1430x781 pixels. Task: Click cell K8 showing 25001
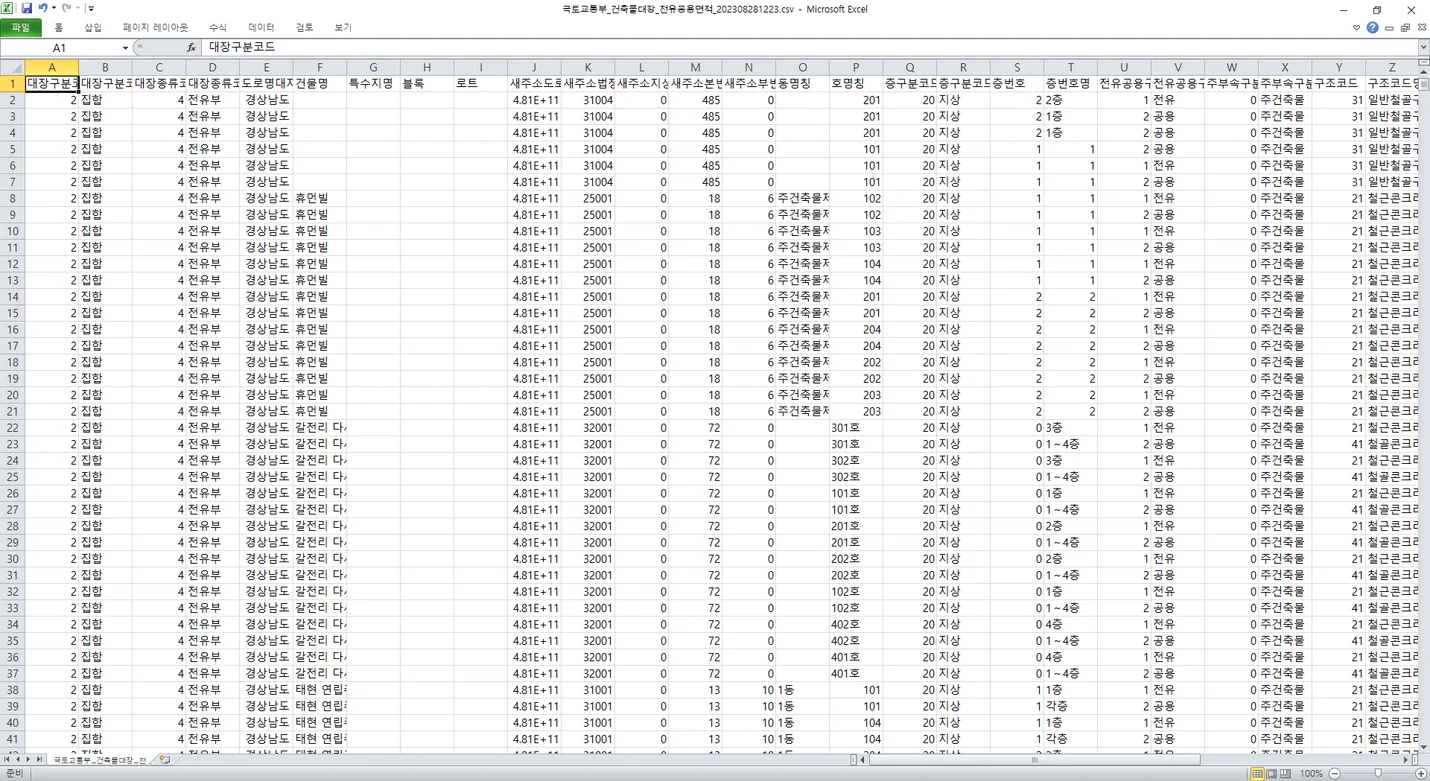tap(588, 198)
